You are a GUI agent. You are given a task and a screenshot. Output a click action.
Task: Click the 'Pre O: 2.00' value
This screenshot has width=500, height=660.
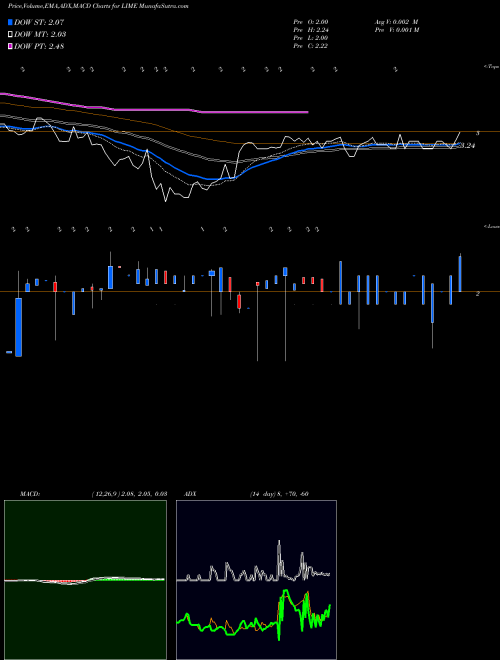point(311,22)
